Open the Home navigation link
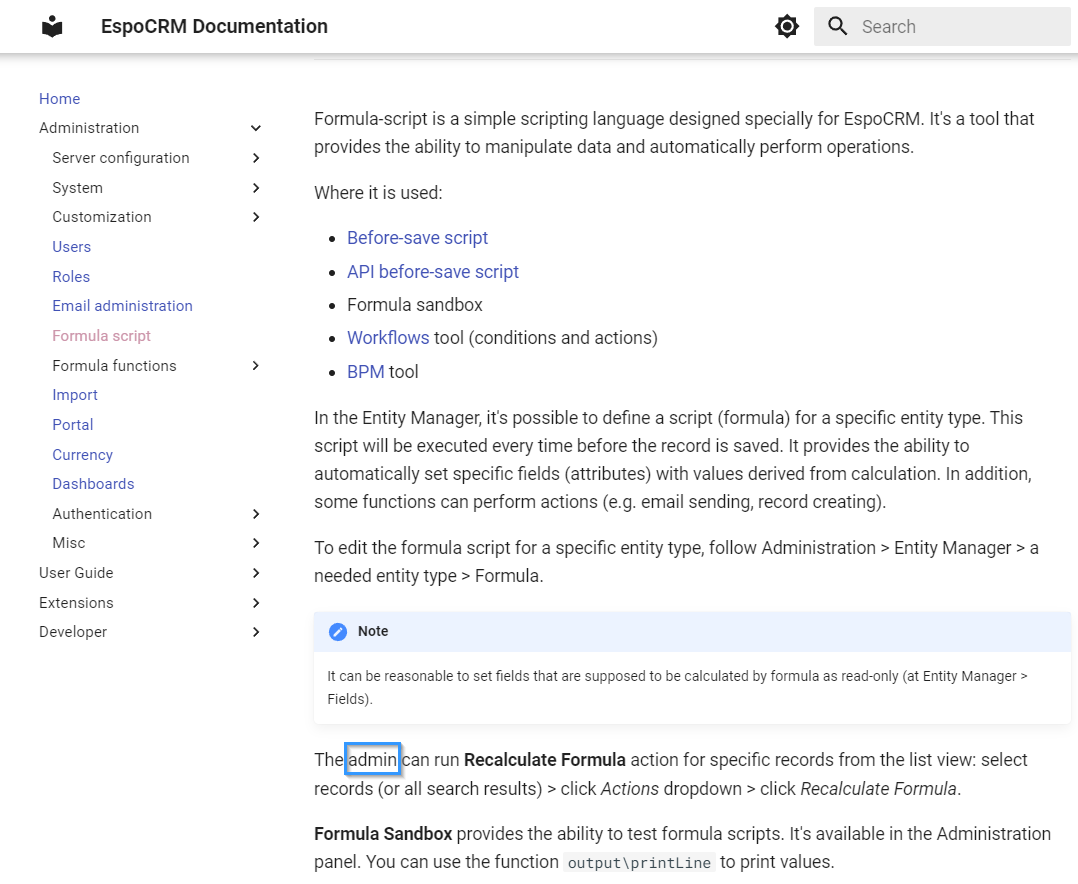 [x=59, y=99]
